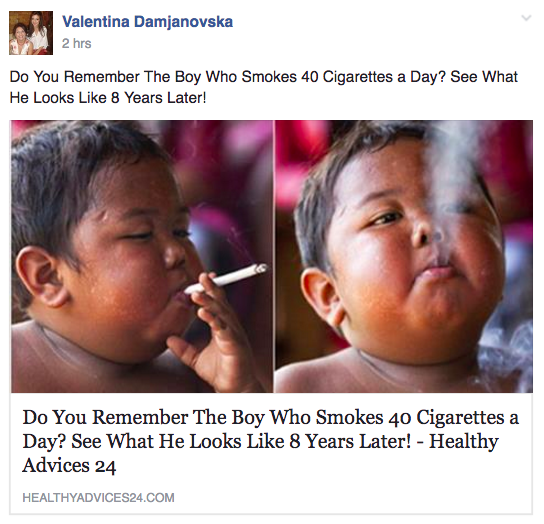Visit the HEALTHYADVICES24.COM domain link

click(98, 498)
